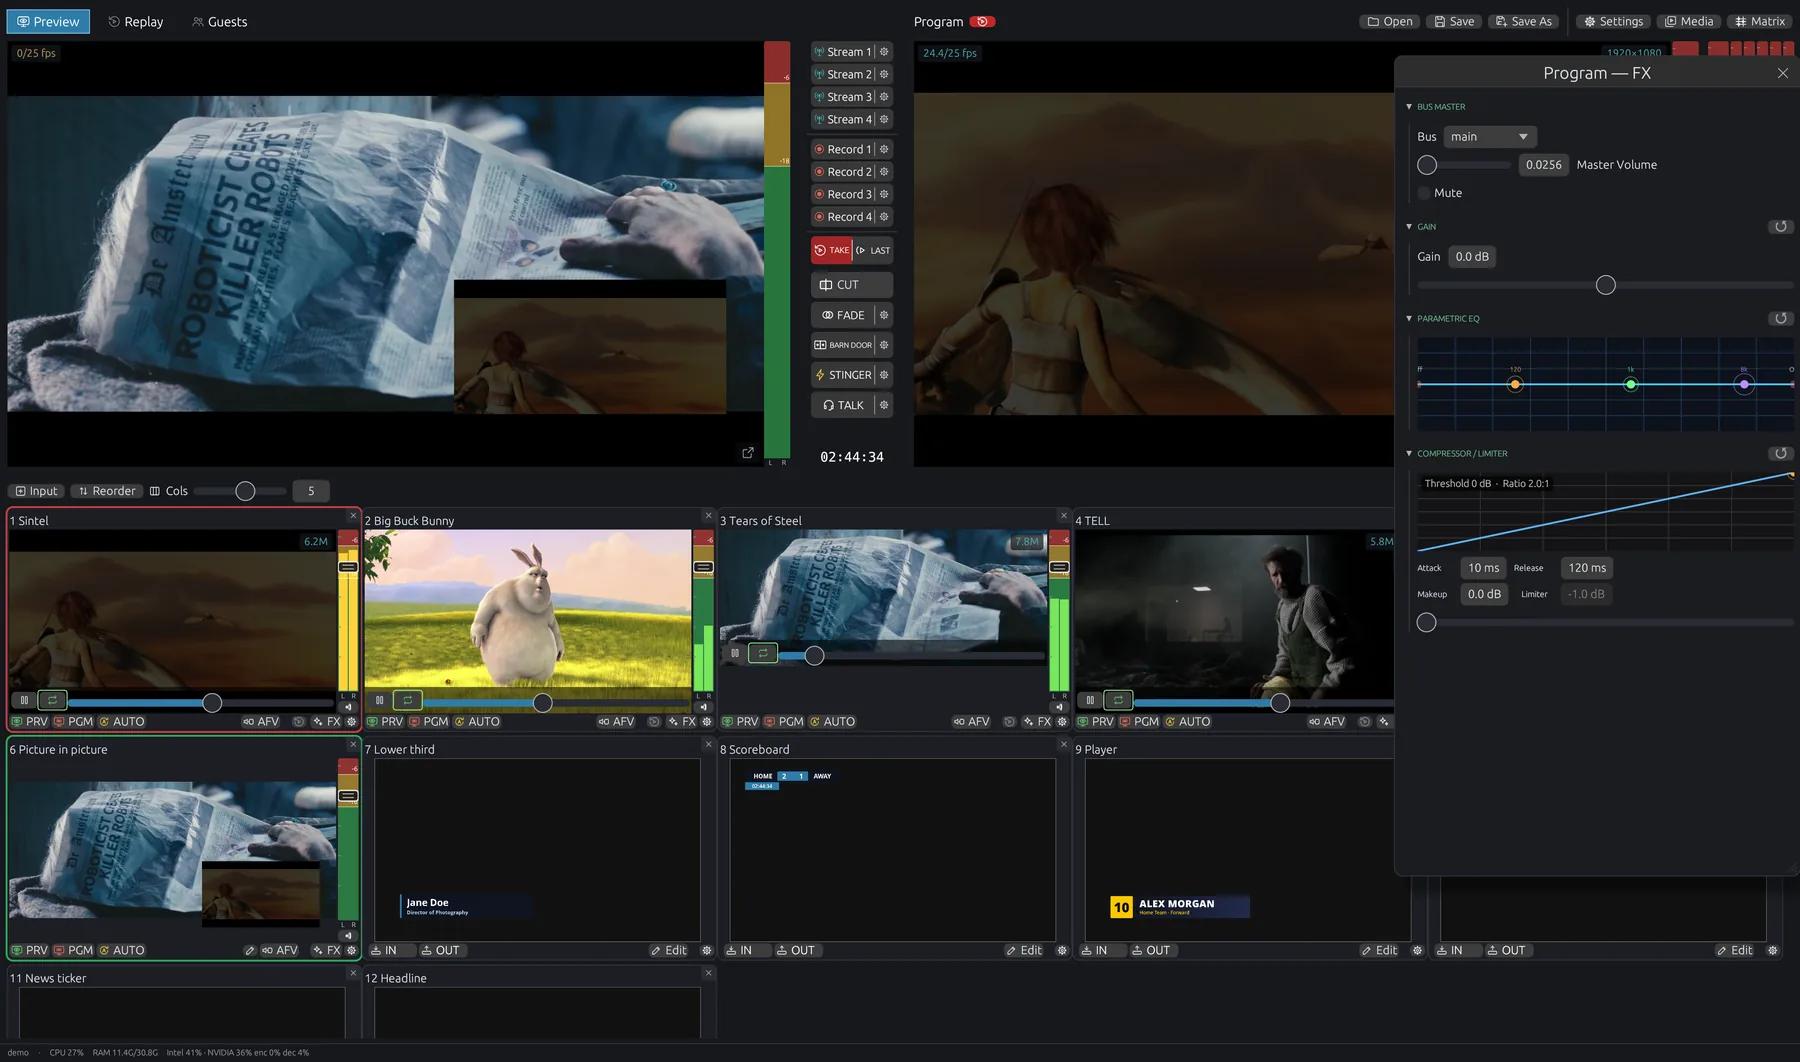Toggle loop on the Big Buck Bunny input

pyautogui.click(x=407, y=700)
